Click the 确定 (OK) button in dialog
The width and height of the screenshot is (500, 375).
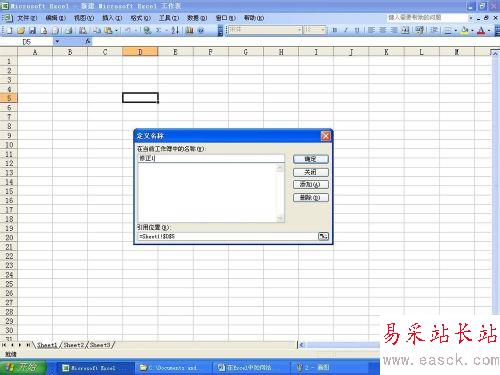click(311, 159)
